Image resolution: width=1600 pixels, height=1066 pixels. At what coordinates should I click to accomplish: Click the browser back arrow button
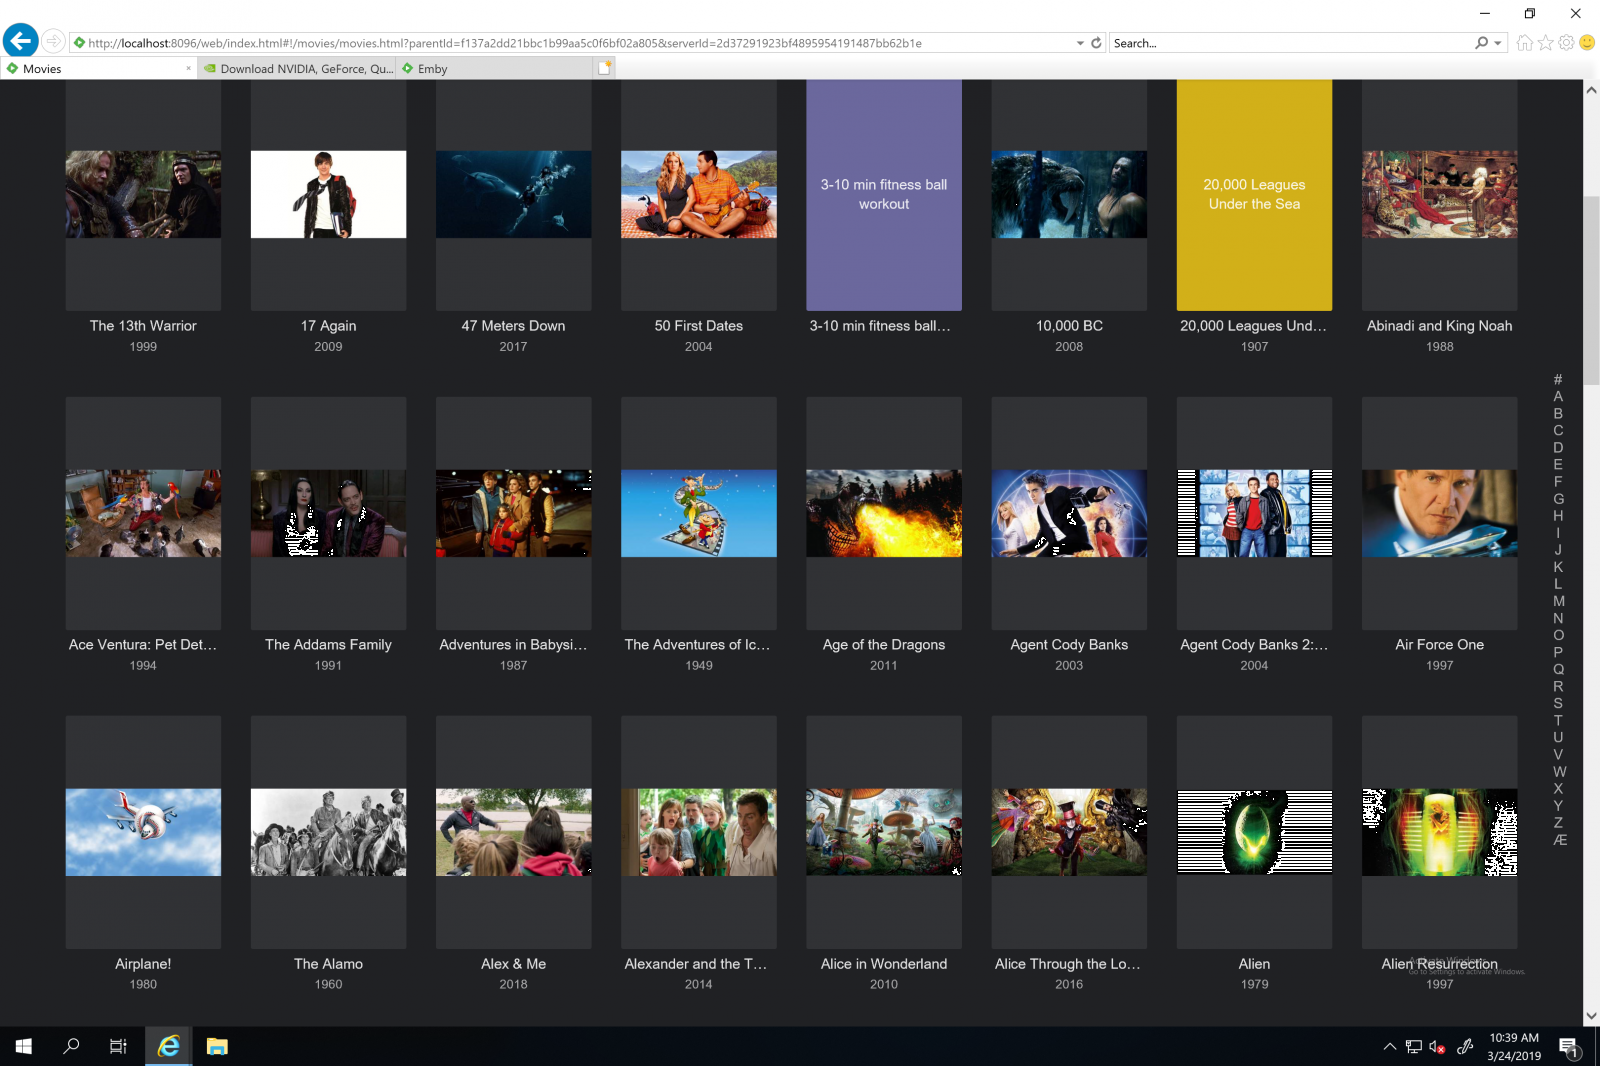[x=20, y=41]
